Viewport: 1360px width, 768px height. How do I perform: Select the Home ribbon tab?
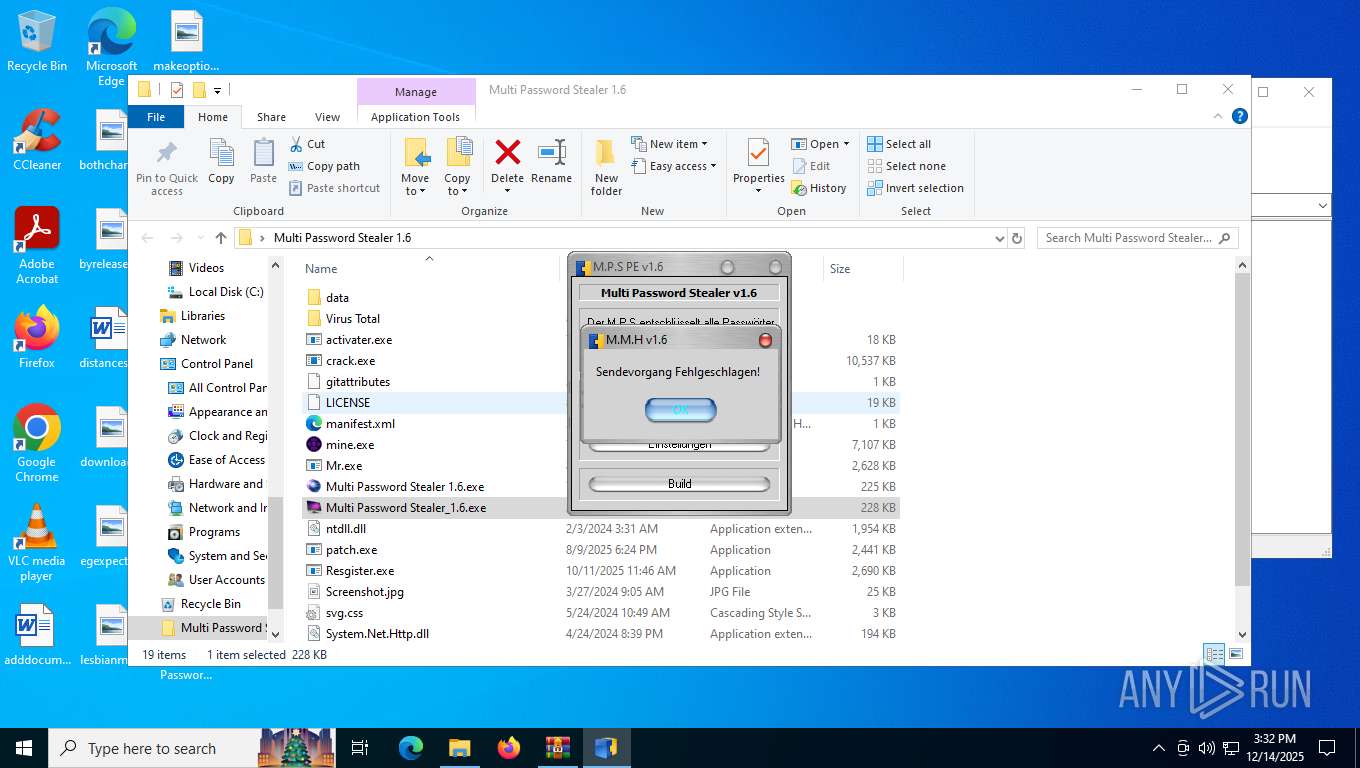(213, 117)
